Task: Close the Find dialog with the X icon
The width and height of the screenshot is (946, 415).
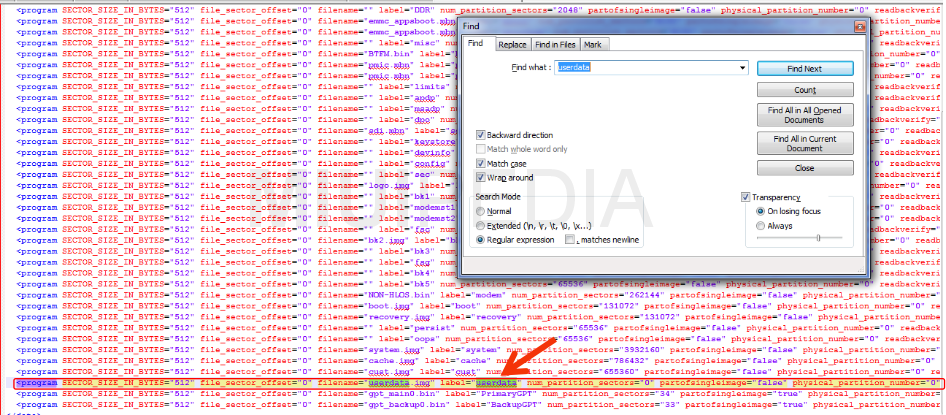Action: pyautogui.click(x=859, y=27)
